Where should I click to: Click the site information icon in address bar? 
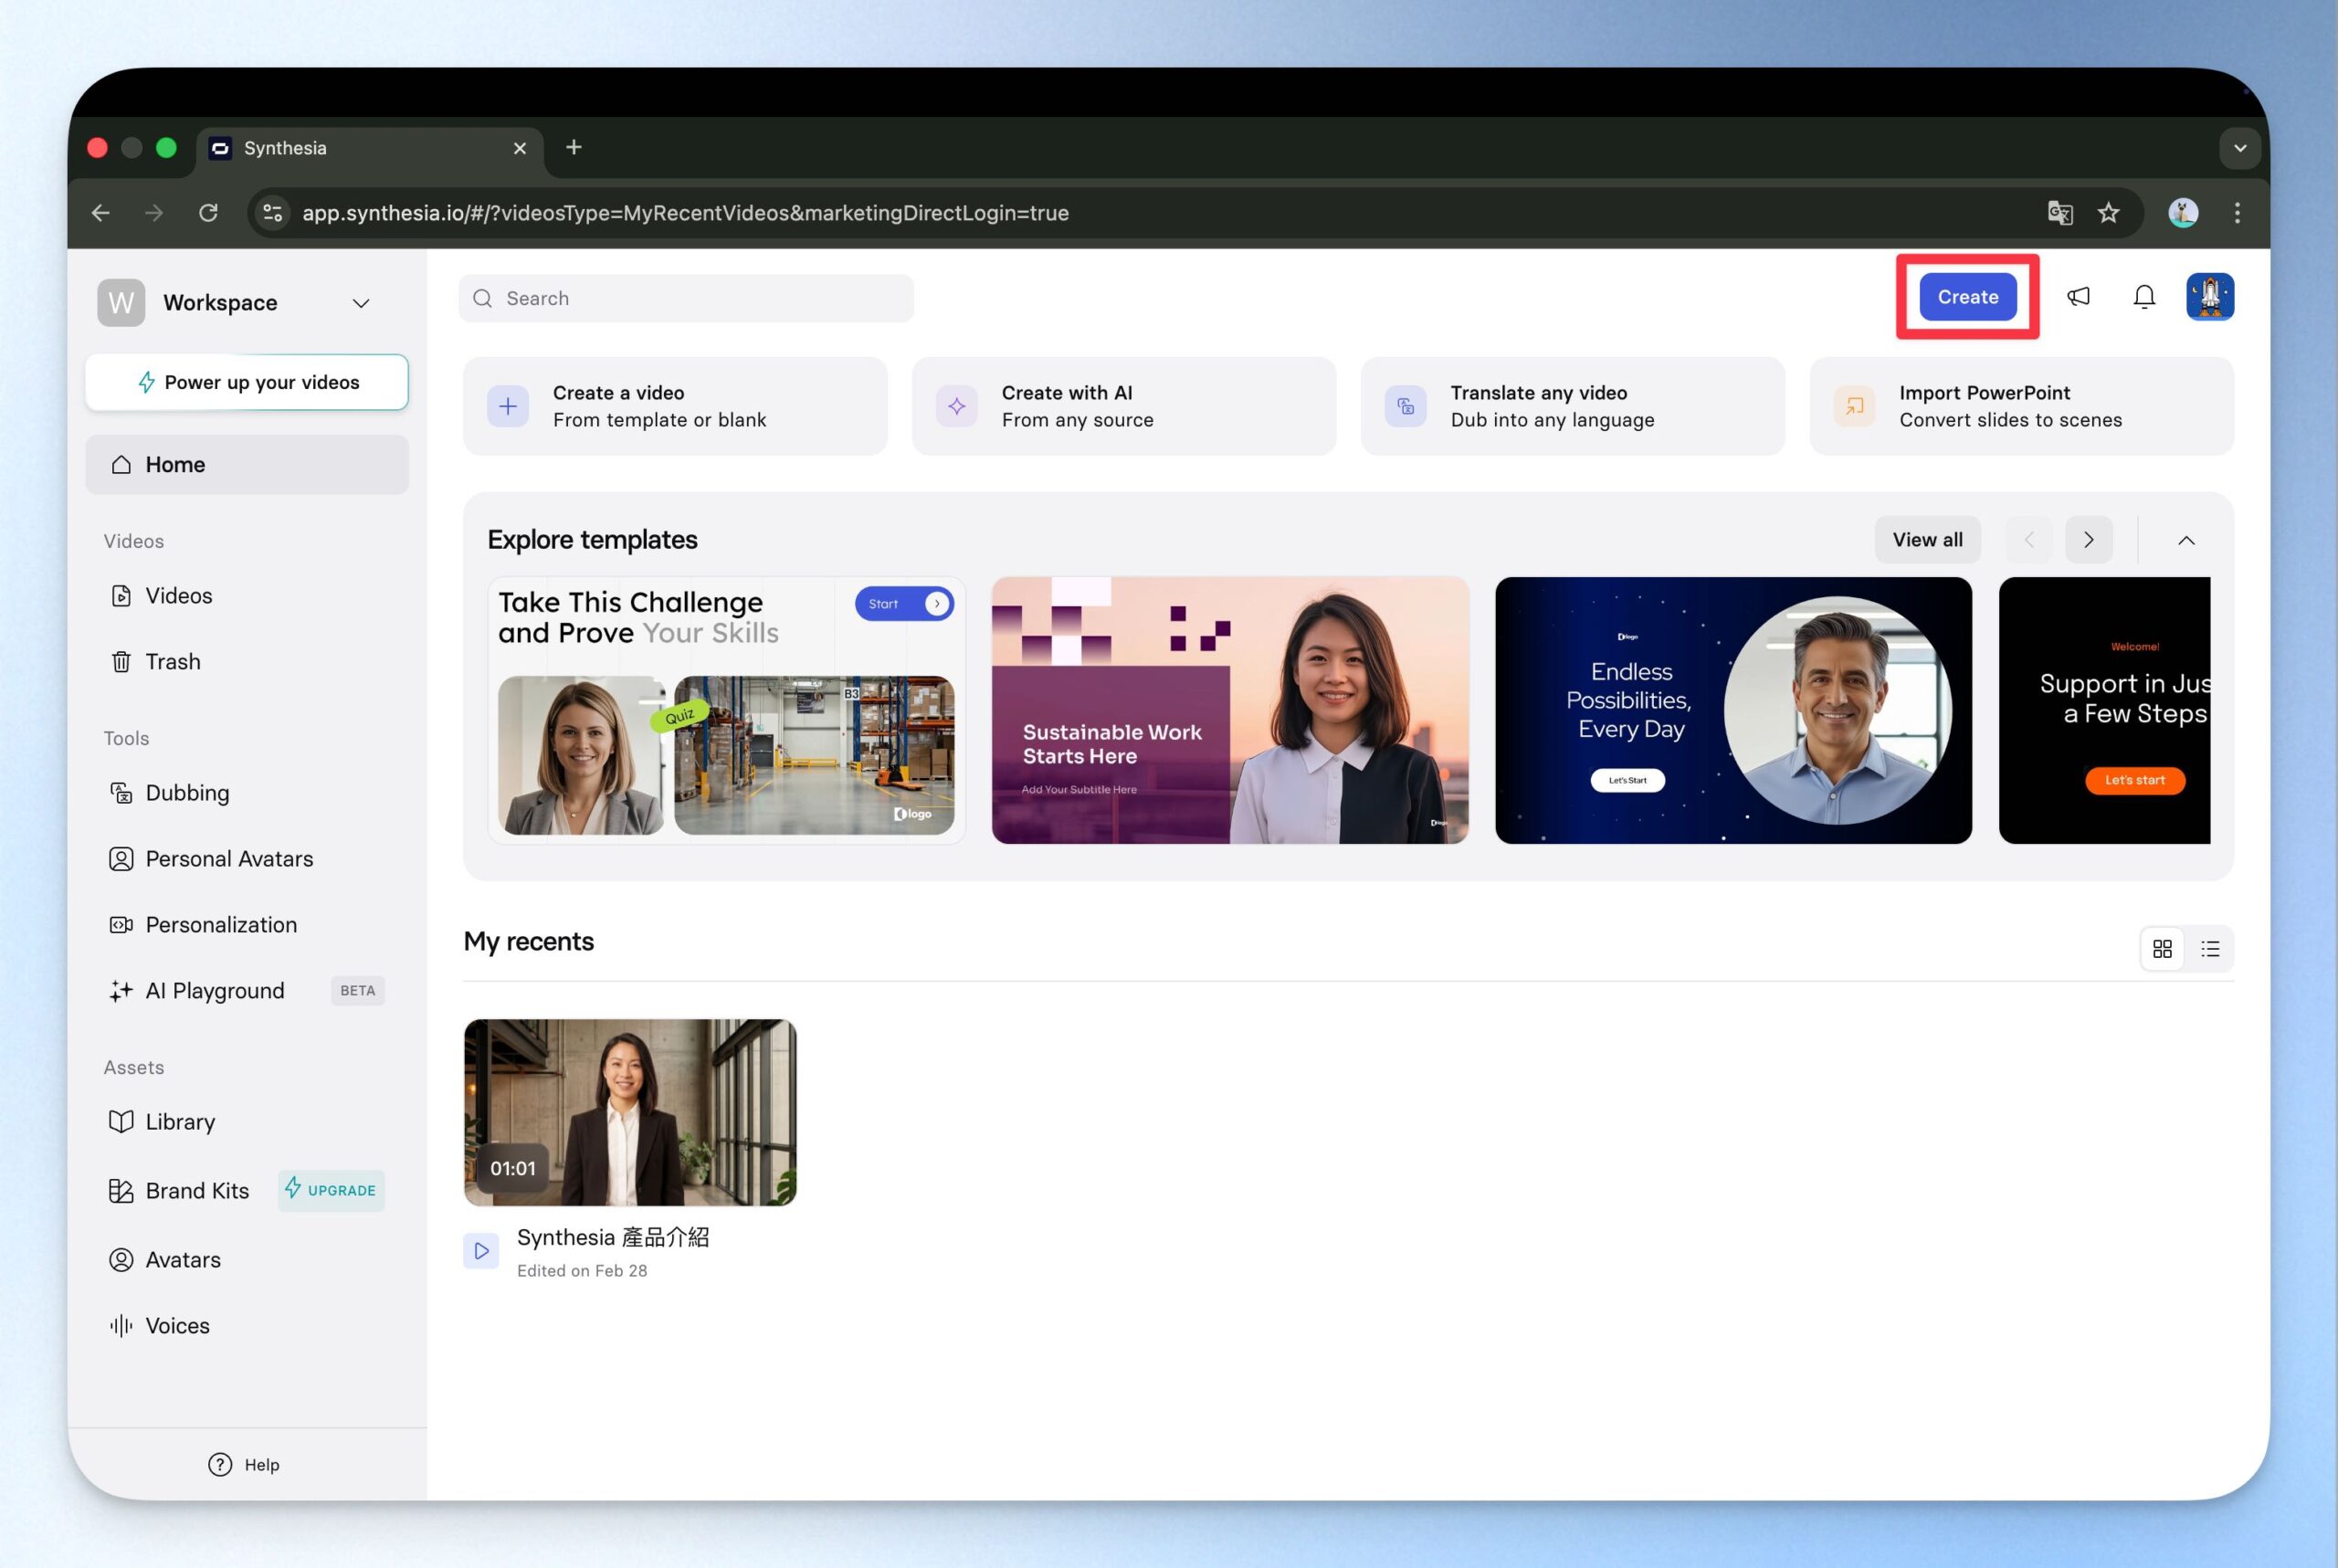click(273, 213)
